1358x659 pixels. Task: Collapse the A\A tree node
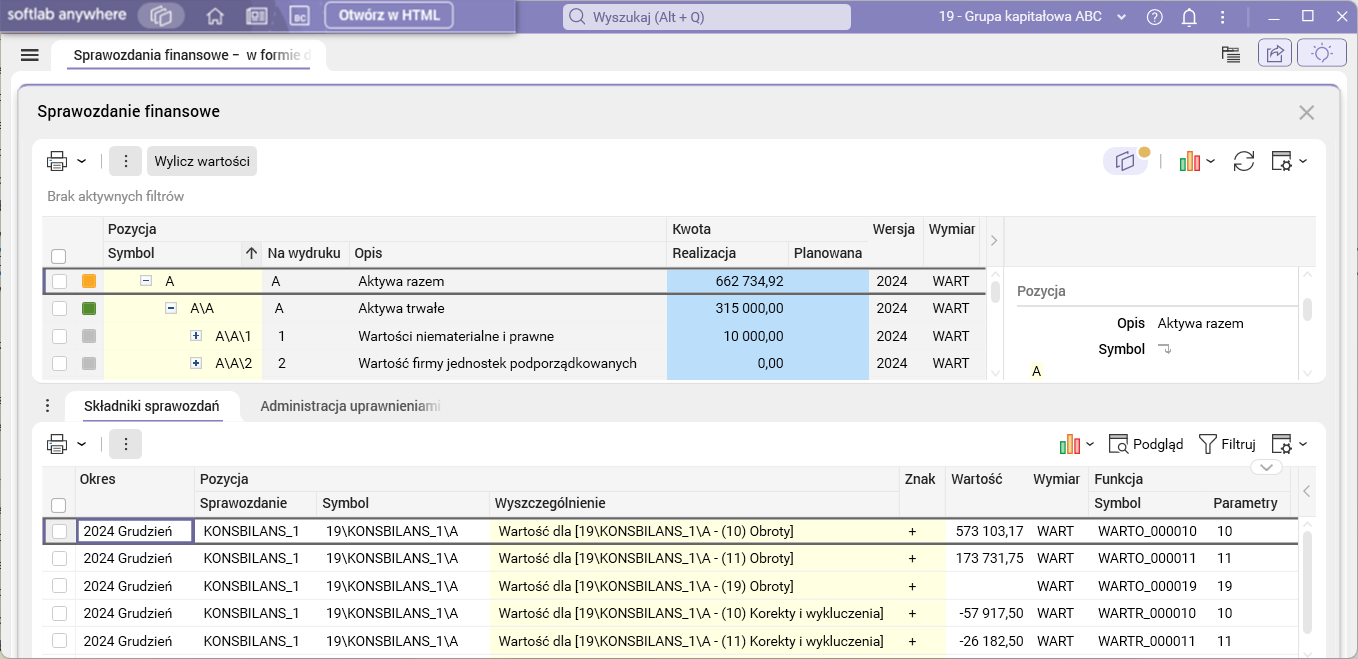tap(171, 309)
